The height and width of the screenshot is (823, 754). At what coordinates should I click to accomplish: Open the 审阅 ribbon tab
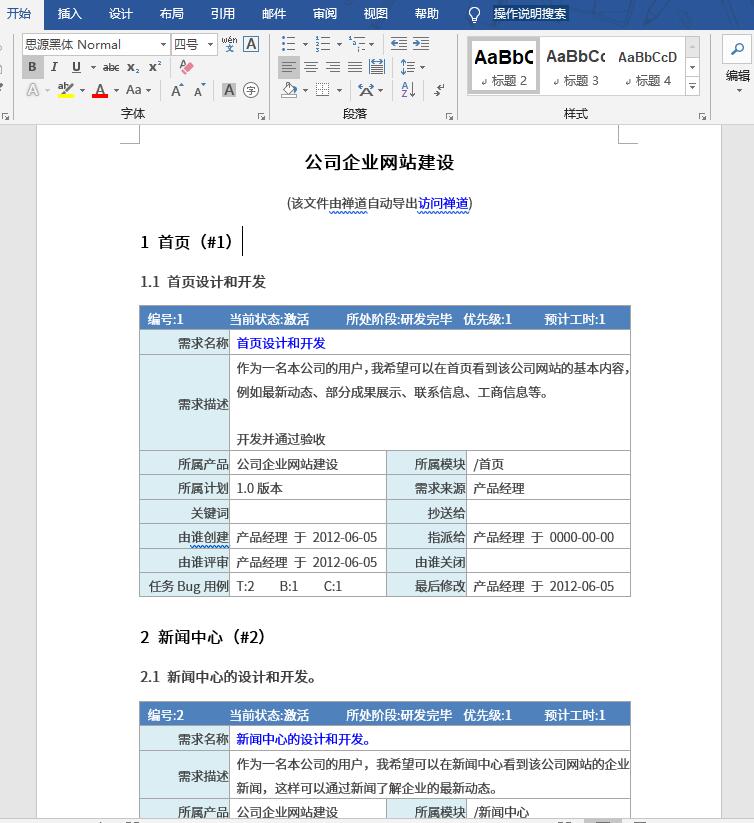point(325,14)
